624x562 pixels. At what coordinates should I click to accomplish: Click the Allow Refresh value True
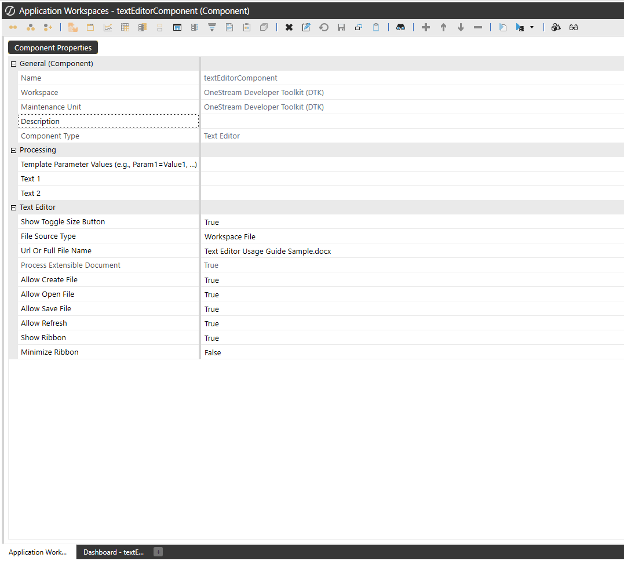coord(212,324)
